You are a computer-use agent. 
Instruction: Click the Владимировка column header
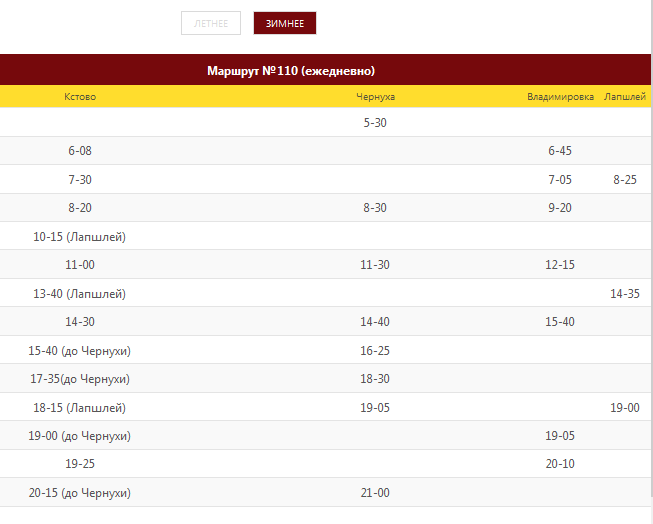point(560,97)
